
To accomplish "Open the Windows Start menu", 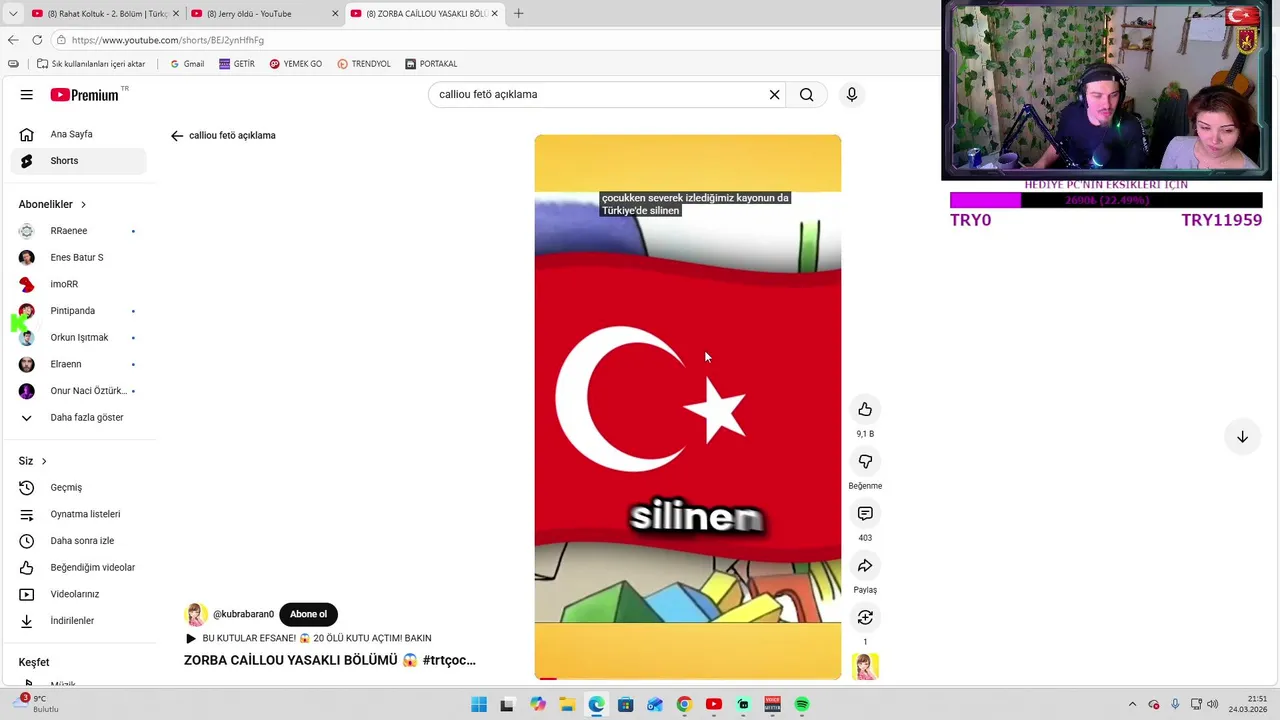I will tap(479, 705).
